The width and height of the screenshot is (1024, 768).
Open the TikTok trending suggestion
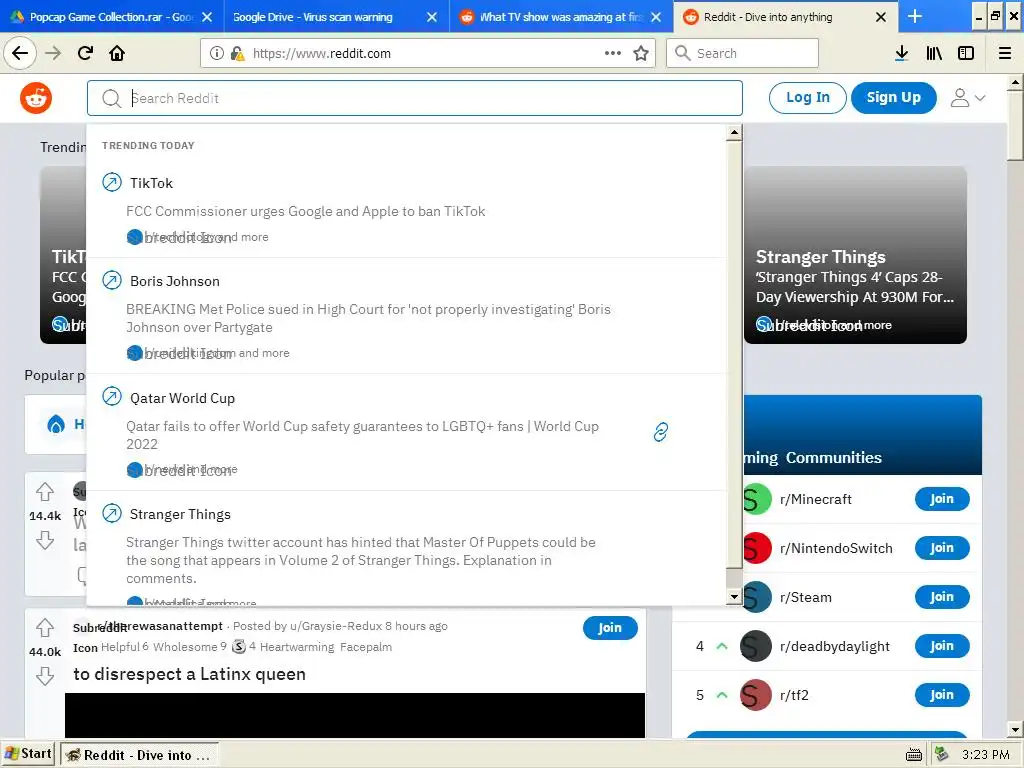pyautogui.click(x=406, y=209)
